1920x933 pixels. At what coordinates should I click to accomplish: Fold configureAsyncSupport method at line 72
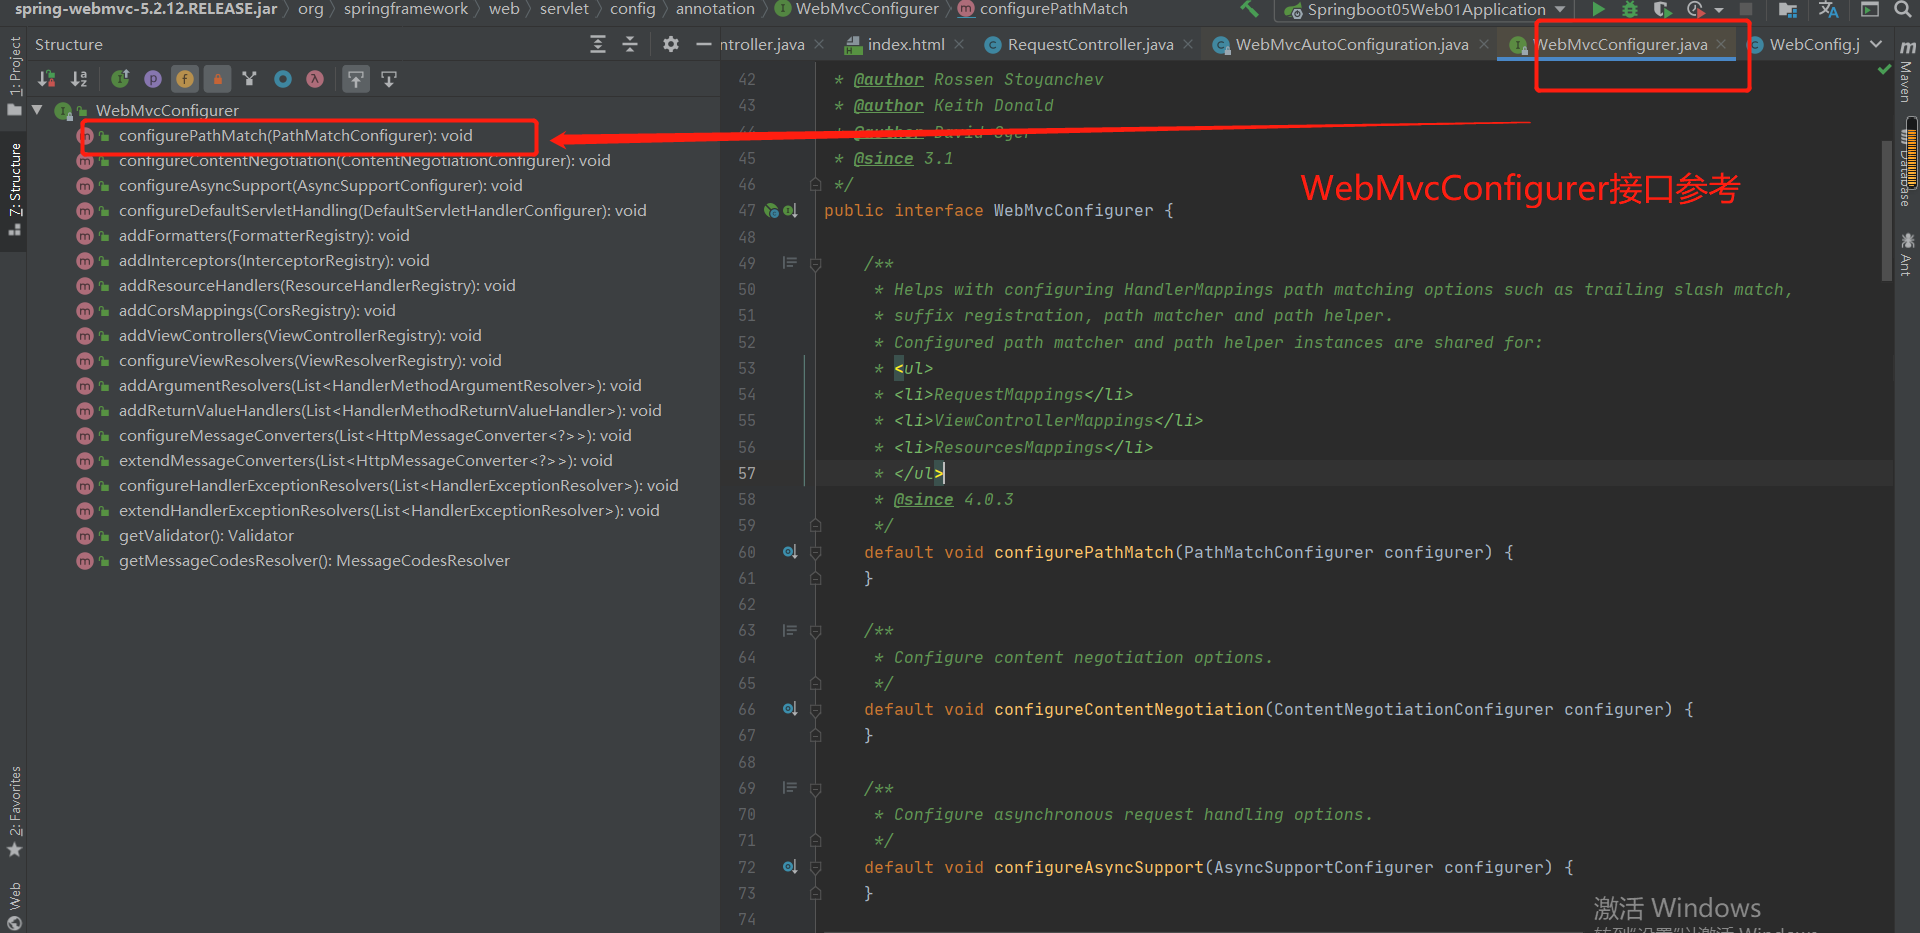click(x=815, y=868)
